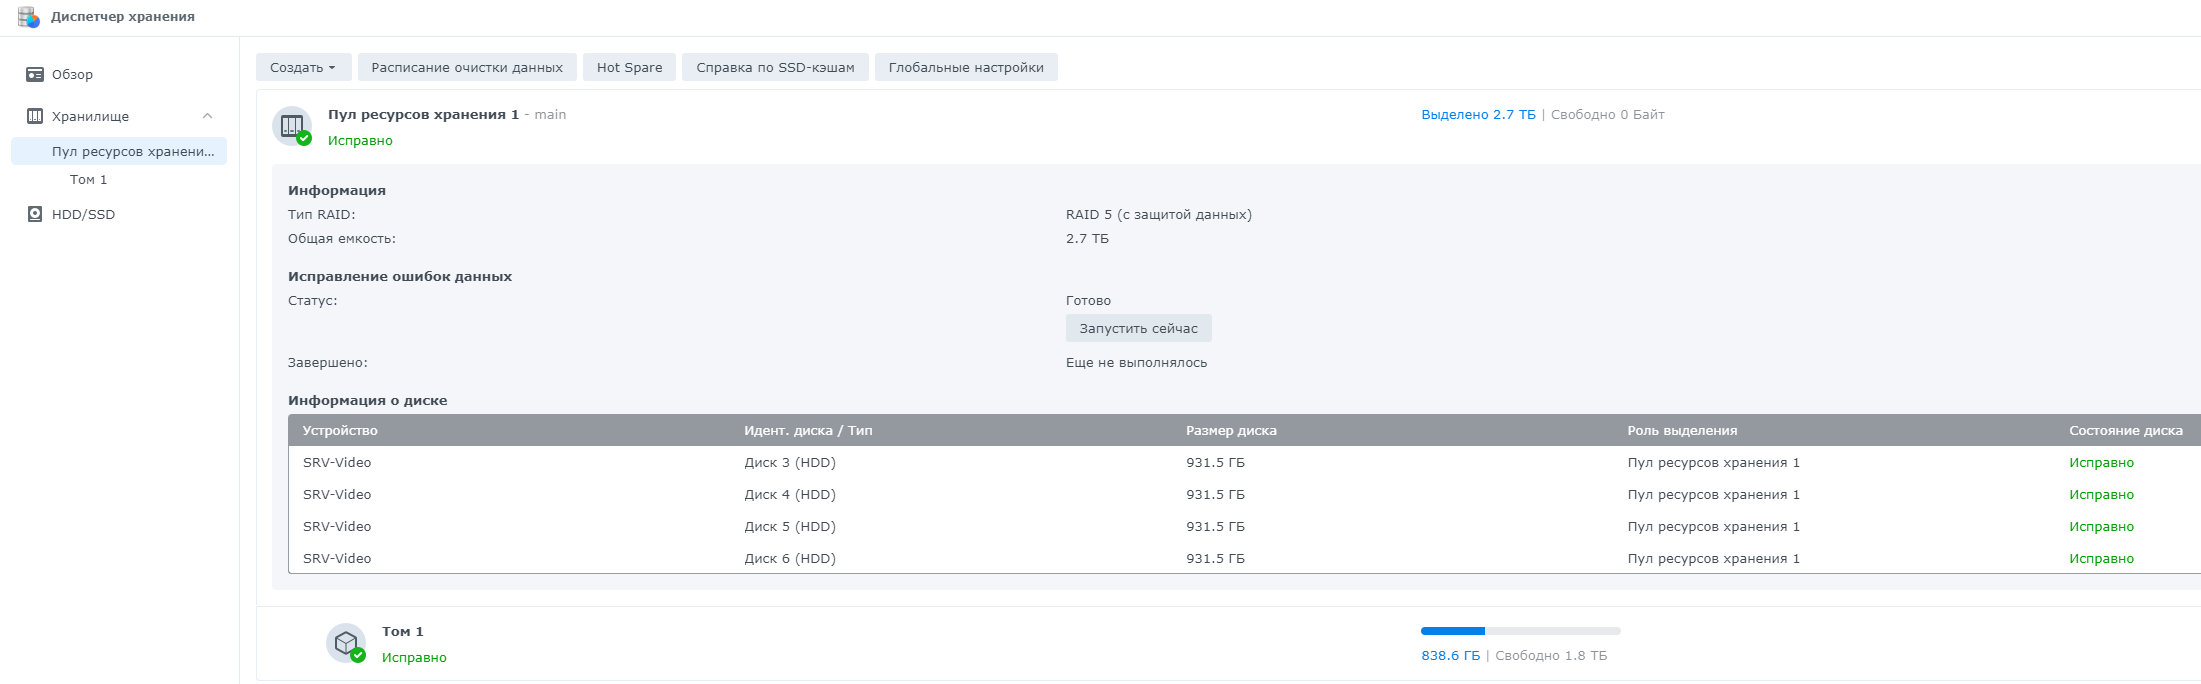Image resolution: width=2201 pixels, height=684 pixels.
Task: Click the storage pool 1 status icon
Action: (292, 126)
